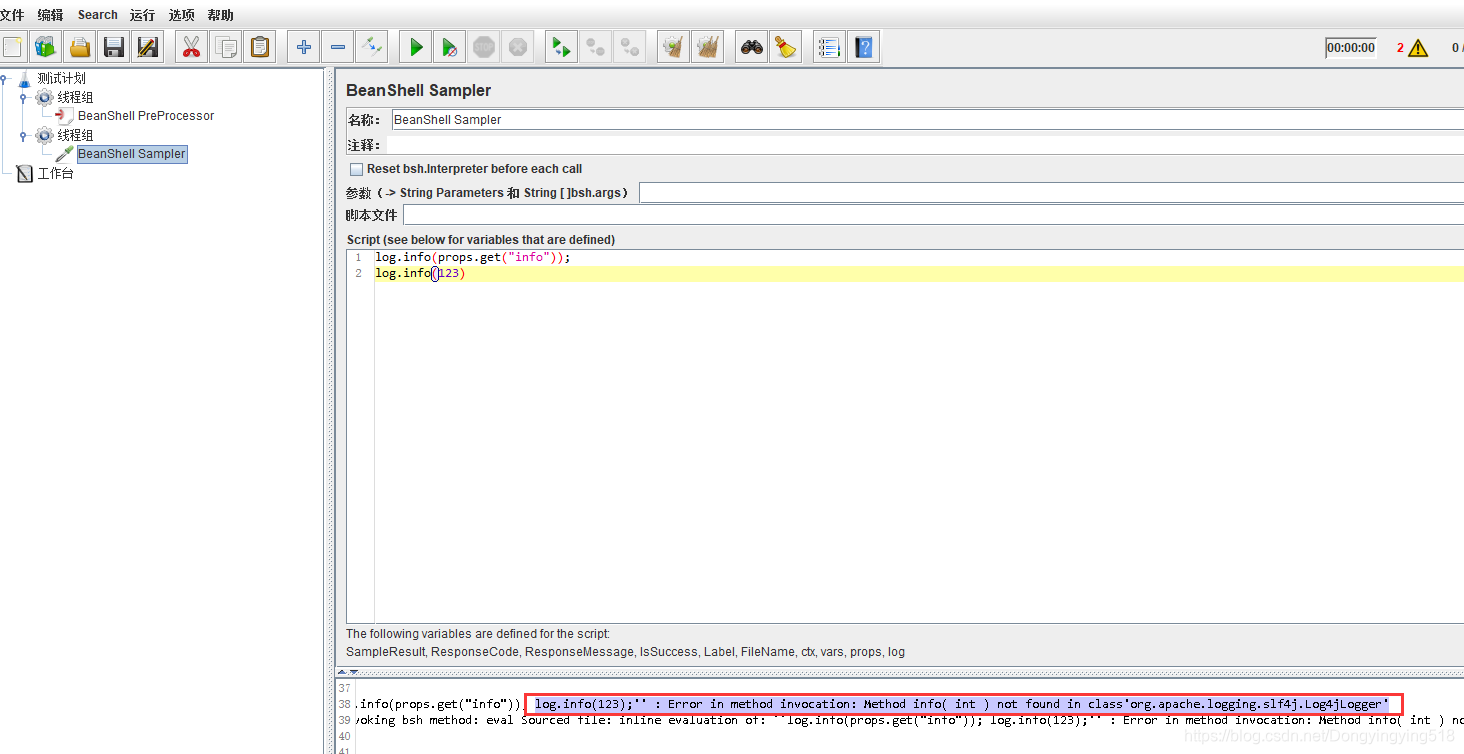Click log line 38 error message
The image size is (1464, 754).
(963, 704)
